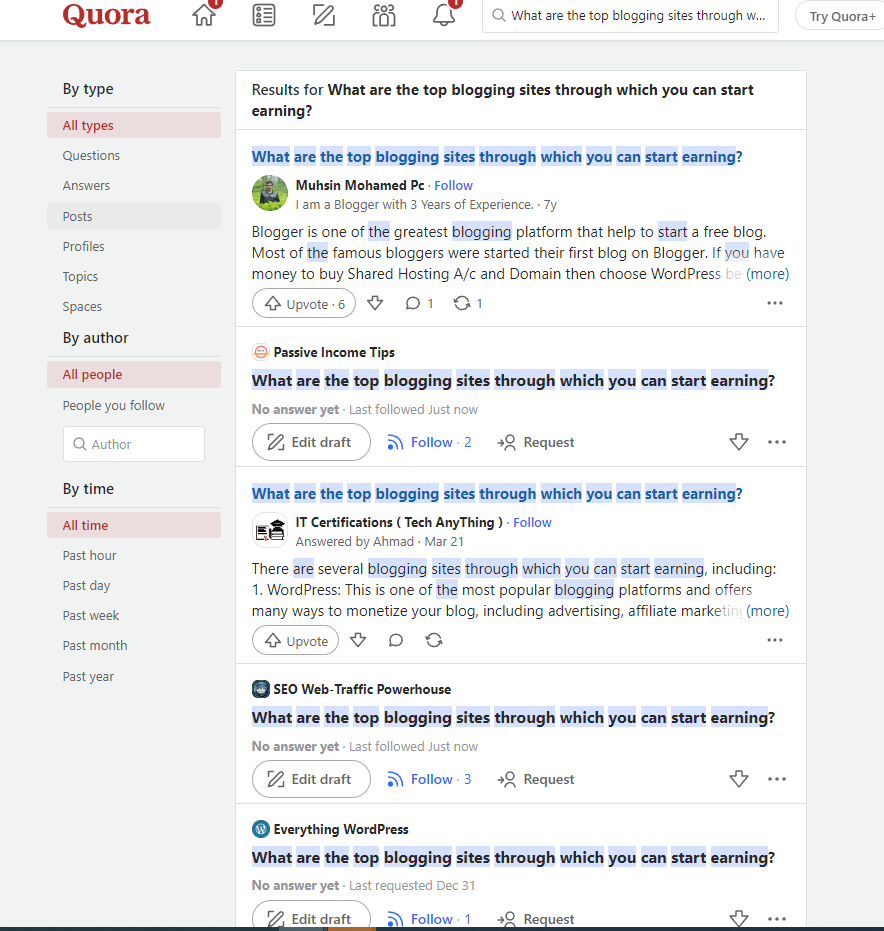
Task: Open the notifications bell icon
Action: pos(444,15)
